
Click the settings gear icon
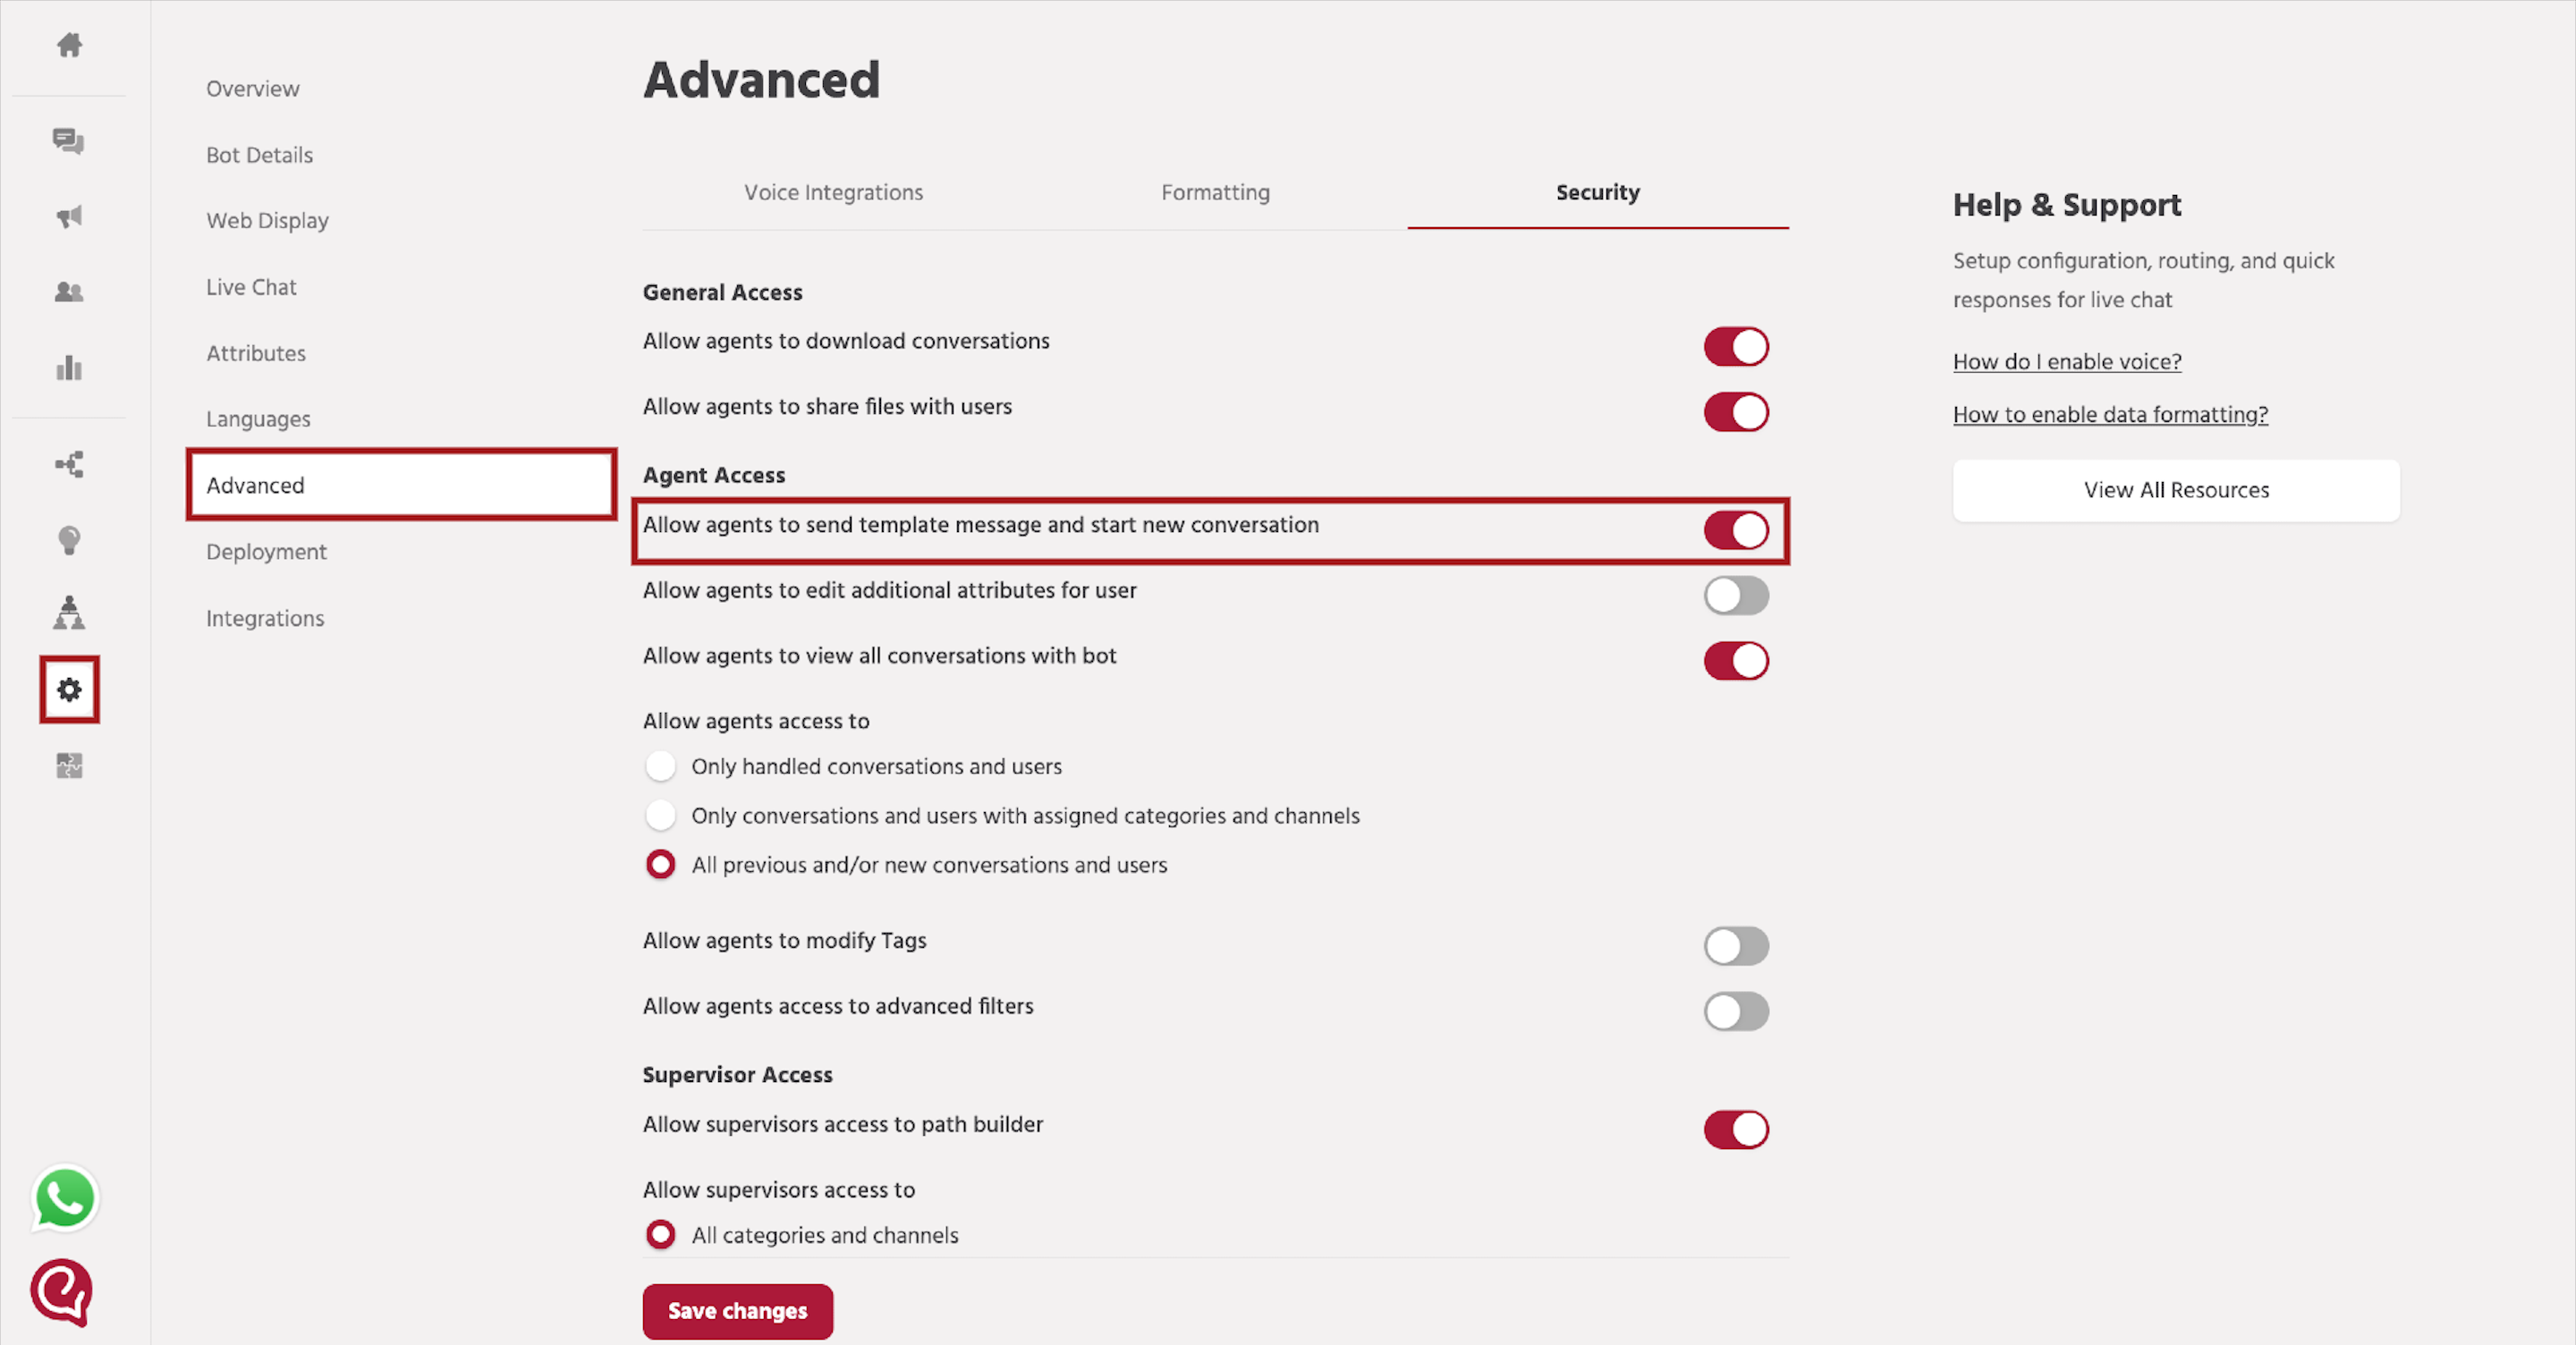[x=69, y=690]
